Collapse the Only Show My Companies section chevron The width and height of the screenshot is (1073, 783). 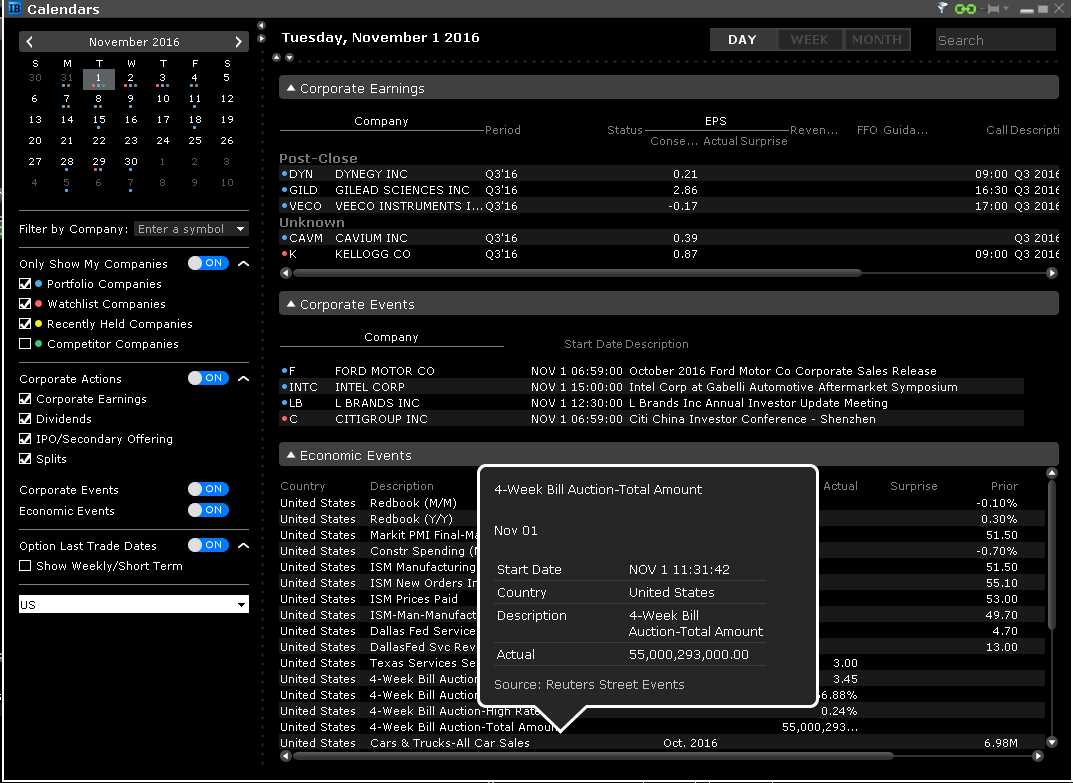coord(243,264)
